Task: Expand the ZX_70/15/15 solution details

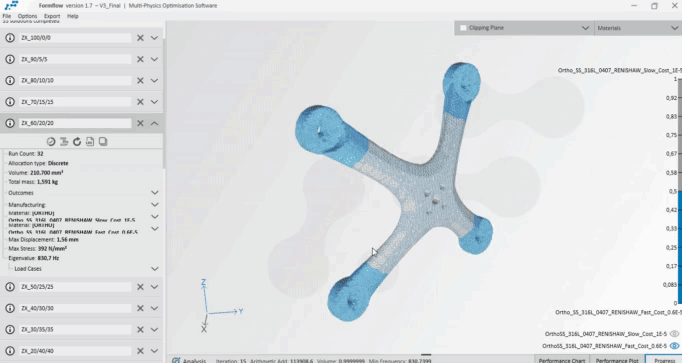Action: pyautogui.click(x=154, y=102)
